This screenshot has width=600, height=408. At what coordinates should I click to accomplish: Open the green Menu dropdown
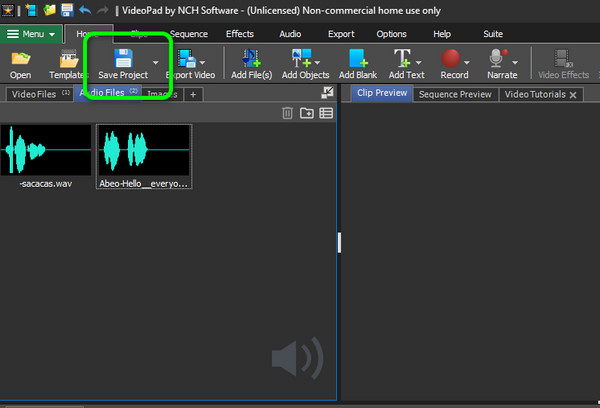pyautogui.click(x=31, y=34)
